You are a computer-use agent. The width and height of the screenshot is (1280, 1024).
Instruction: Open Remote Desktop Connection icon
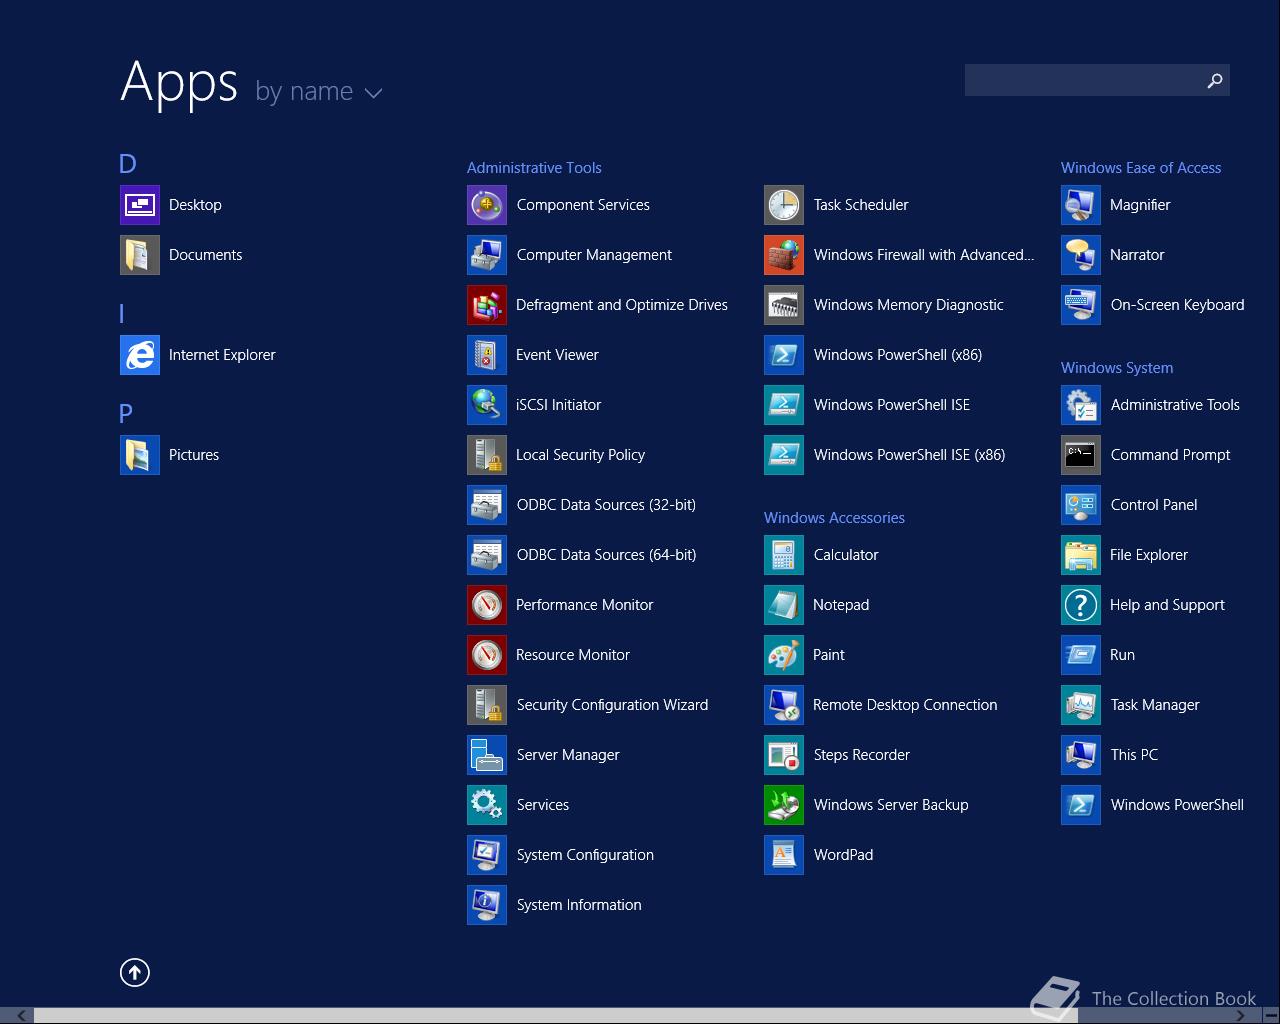coord(784,705)
